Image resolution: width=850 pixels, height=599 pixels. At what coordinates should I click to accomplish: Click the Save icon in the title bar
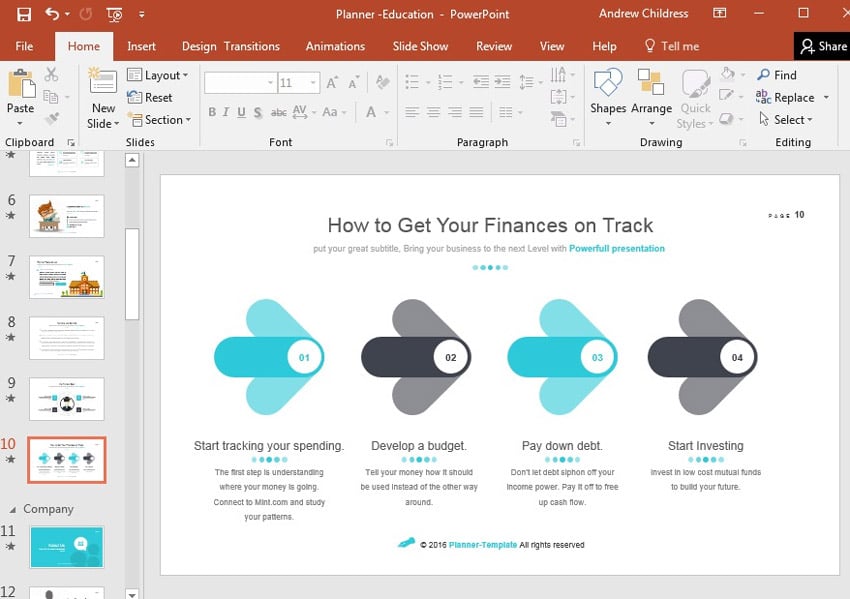(24, 14)
